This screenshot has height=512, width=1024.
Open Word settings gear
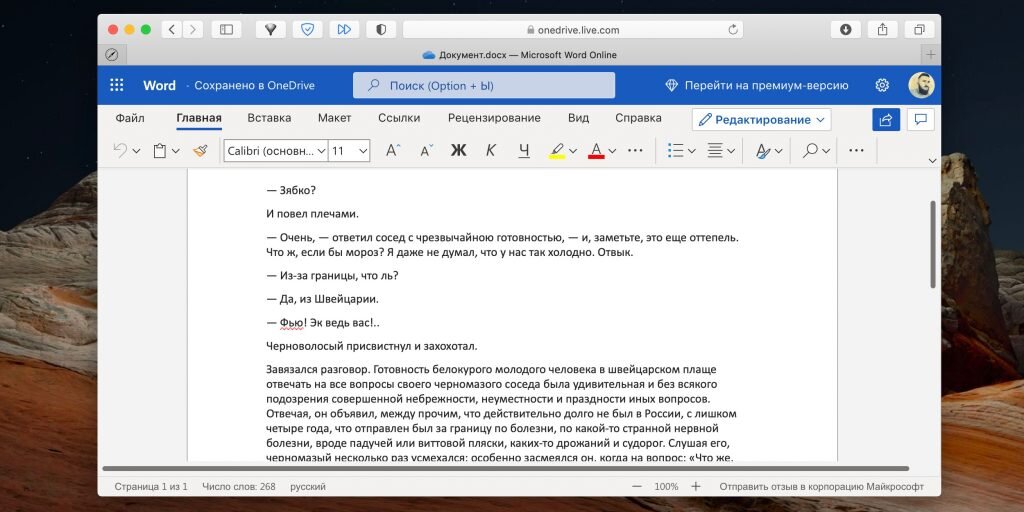coord(882,86)
